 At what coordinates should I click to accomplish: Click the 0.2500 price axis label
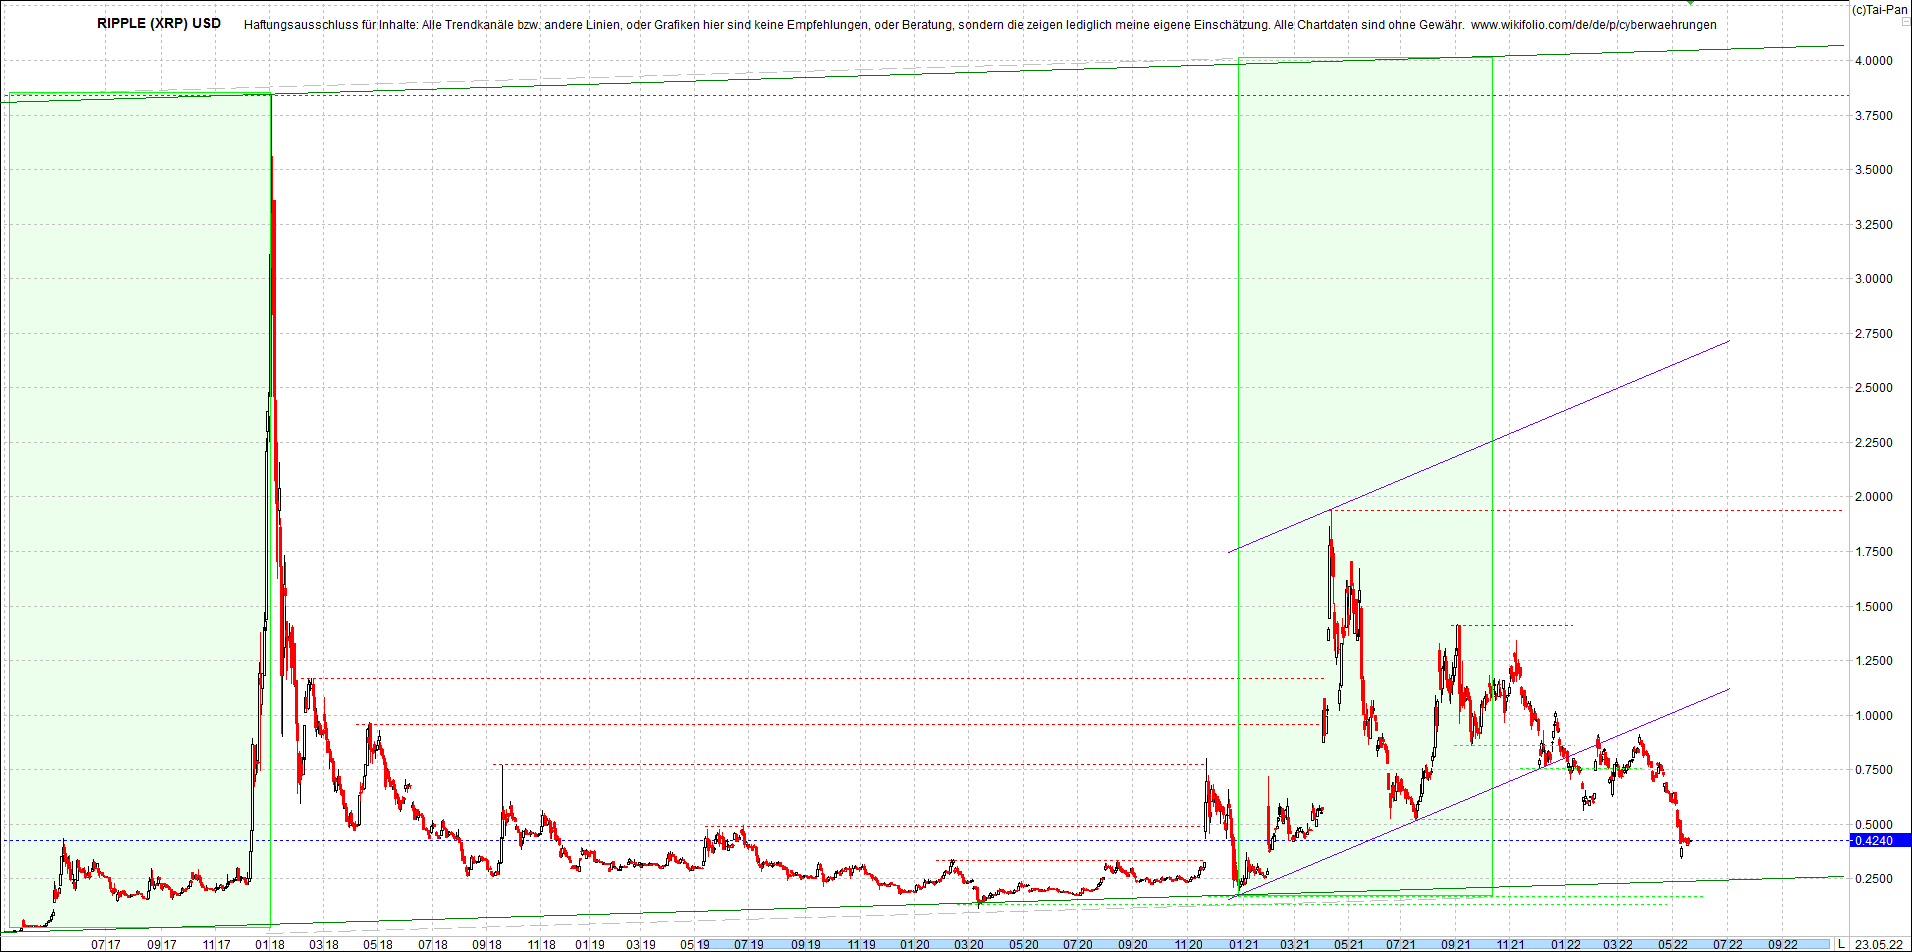[1873, 879]
